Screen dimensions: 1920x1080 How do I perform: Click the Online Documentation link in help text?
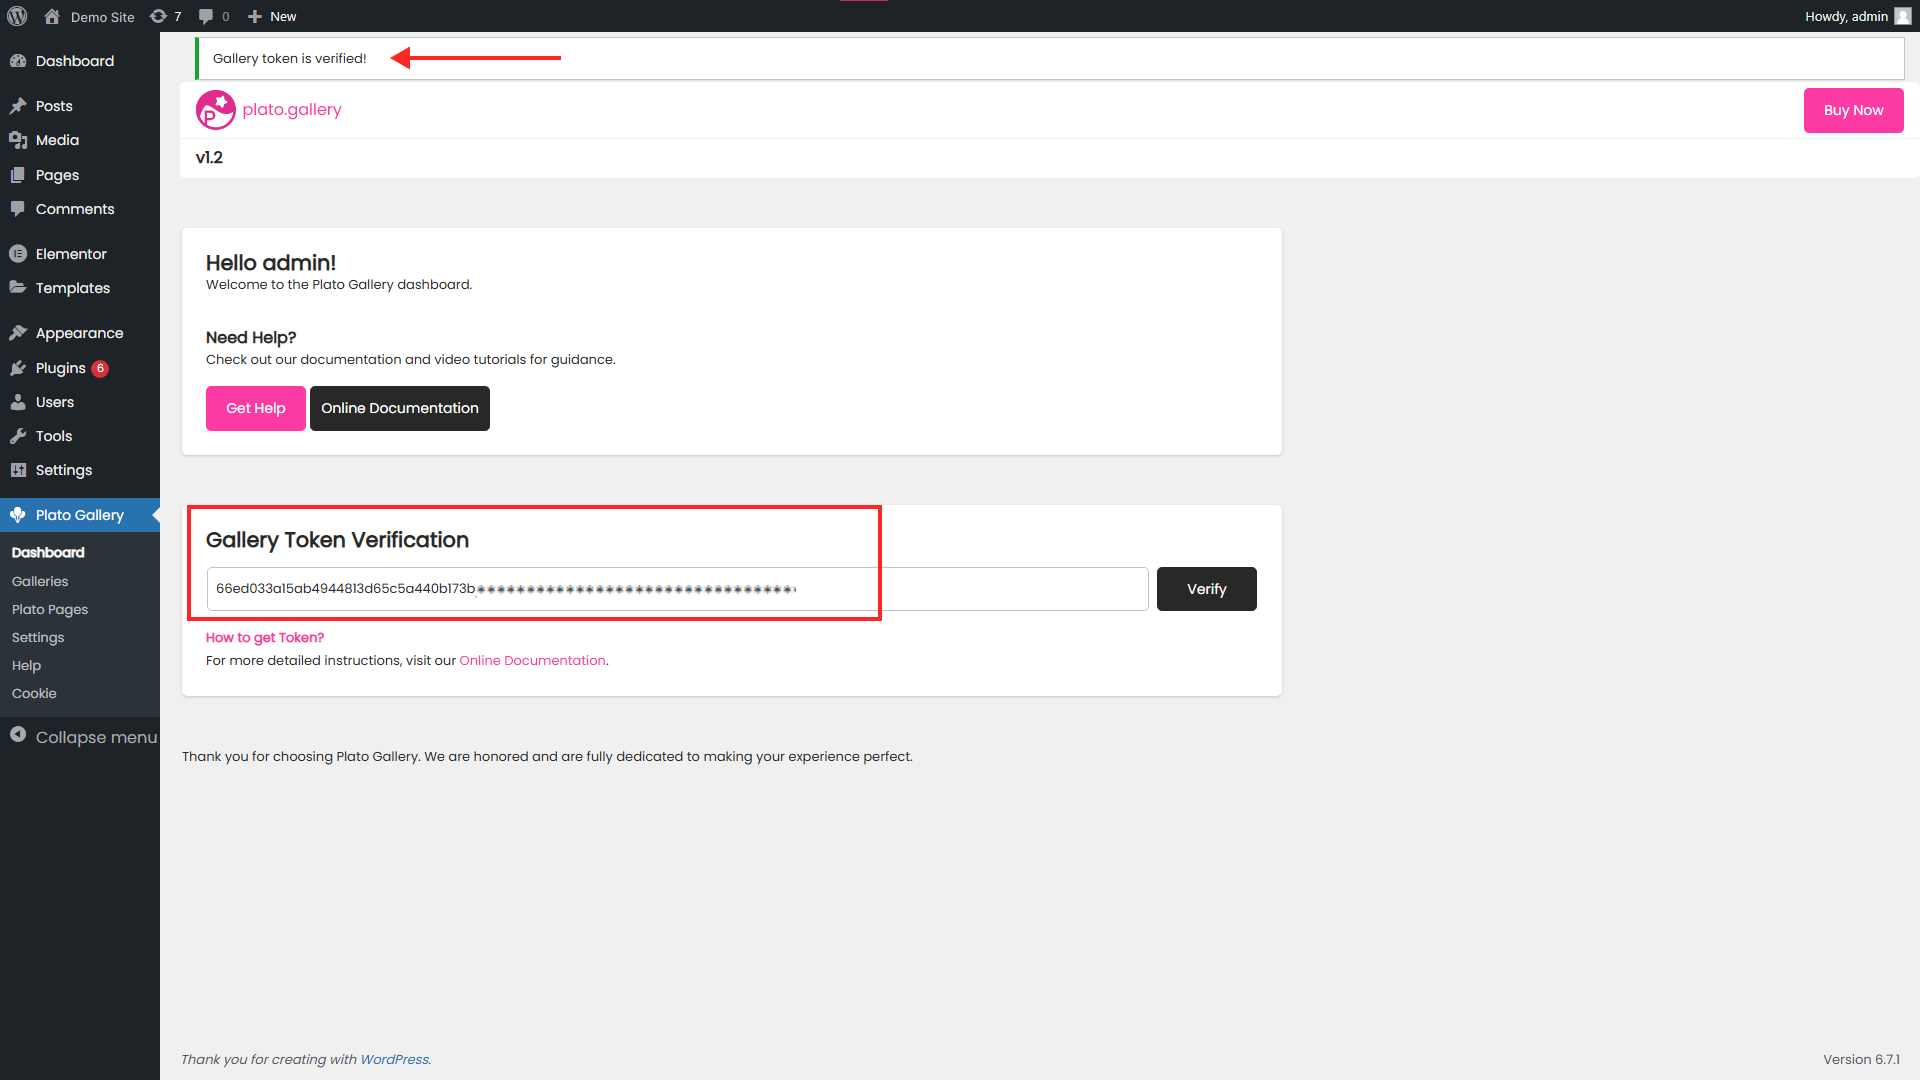[x=533, y=659]
